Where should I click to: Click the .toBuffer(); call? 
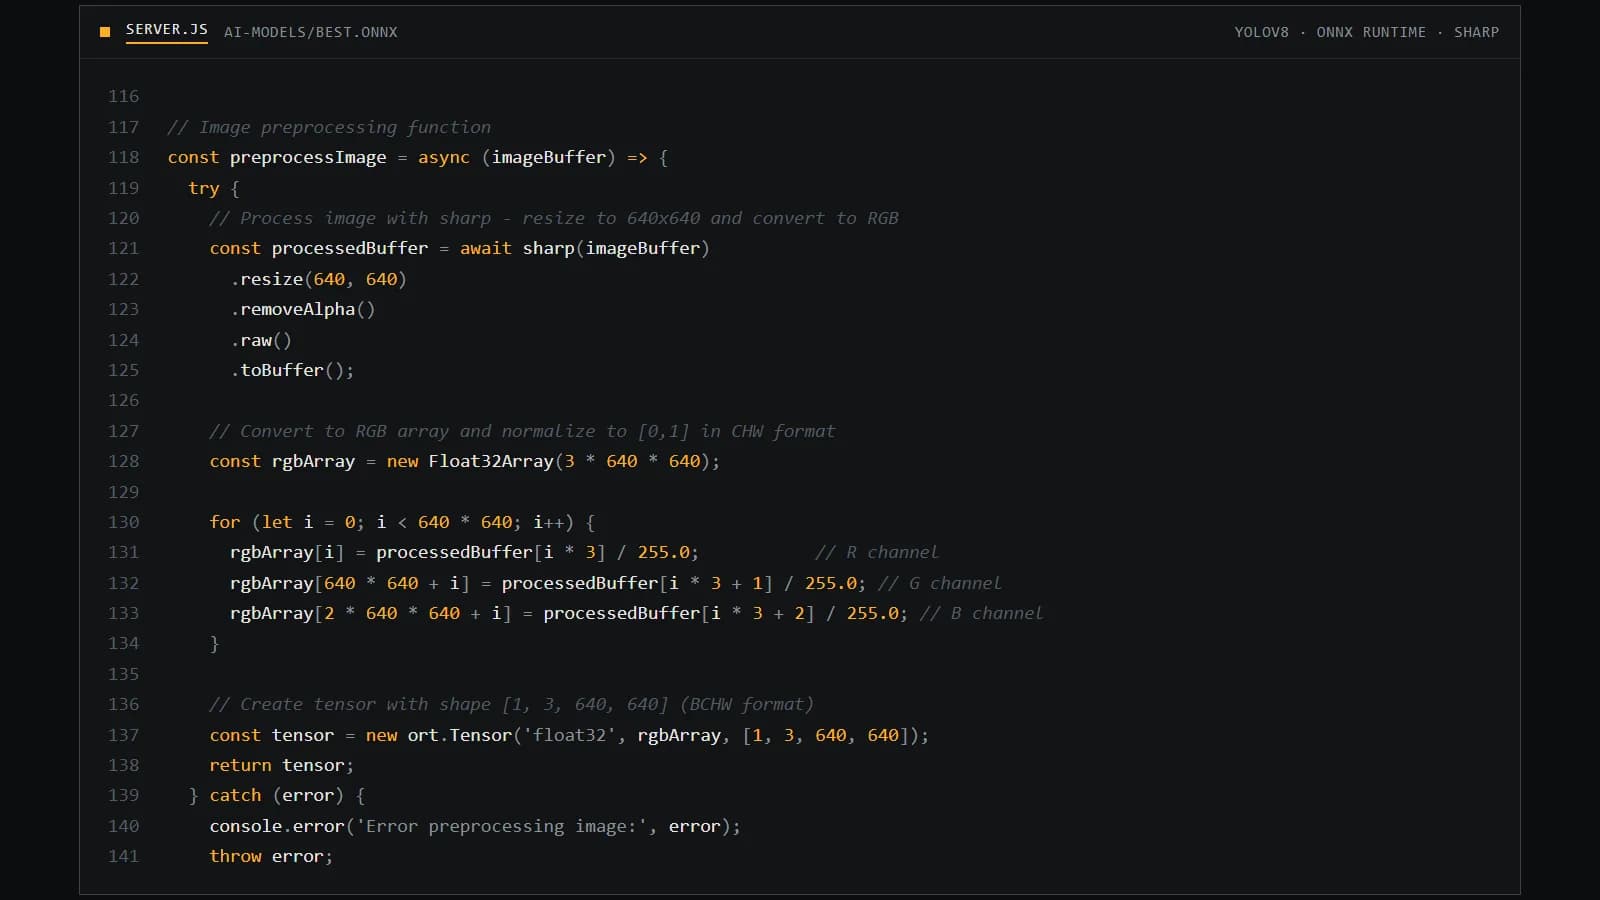pyautogui.click(x=293, y=370)
